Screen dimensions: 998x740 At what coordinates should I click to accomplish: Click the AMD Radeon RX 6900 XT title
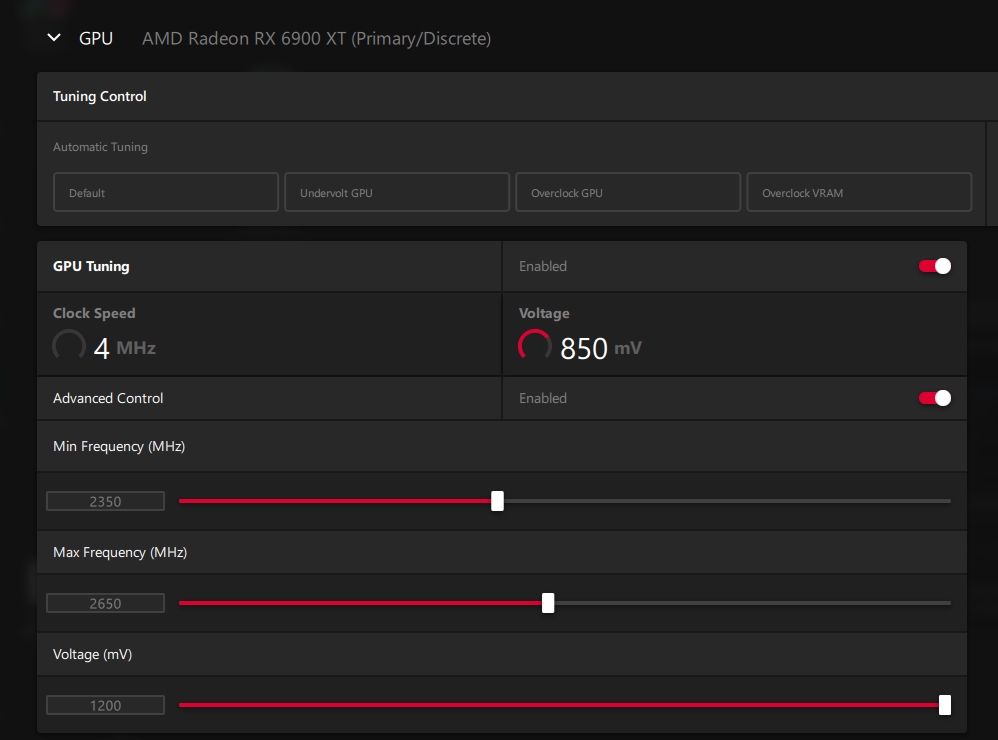[x=316, y=39]
